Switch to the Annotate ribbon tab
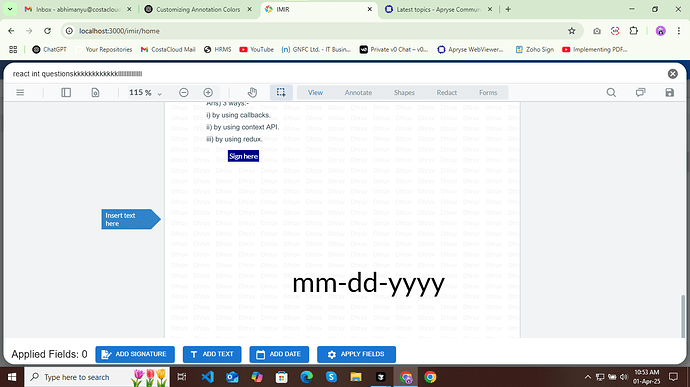 [358, 92]
